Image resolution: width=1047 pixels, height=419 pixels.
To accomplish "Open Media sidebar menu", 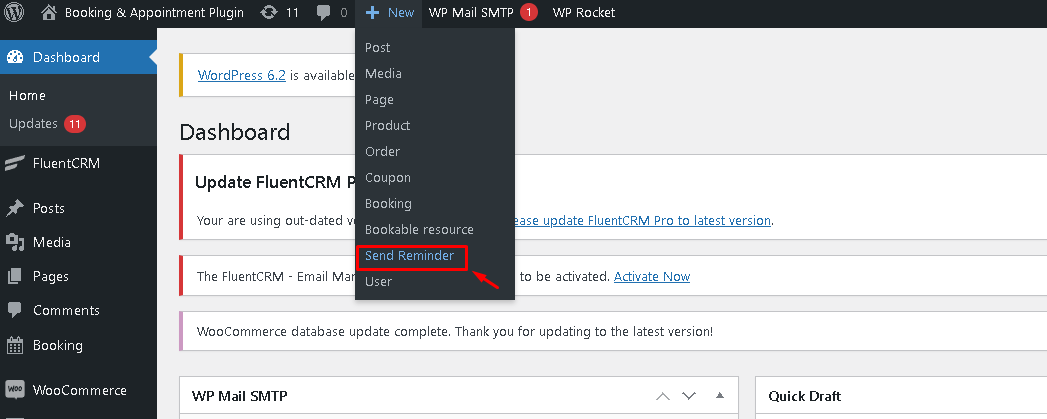I will (78, 243).
